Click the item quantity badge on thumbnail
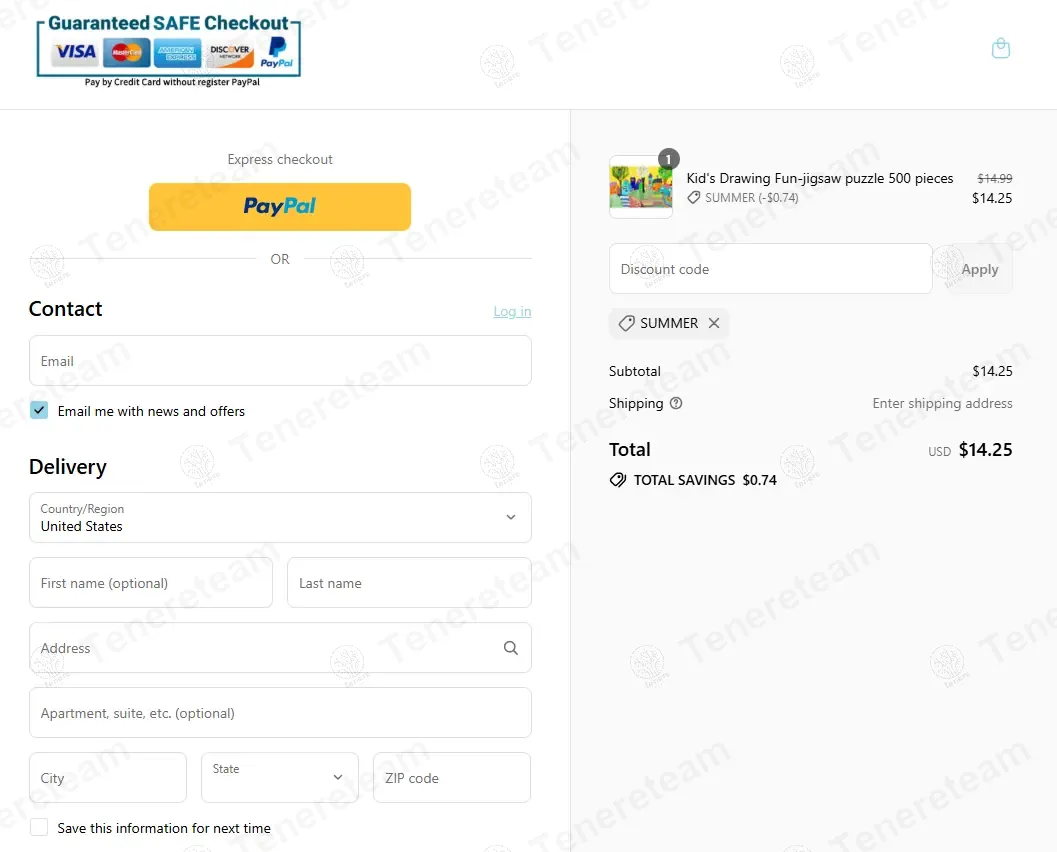This screenshot has height=852, width=1057. [668, 159]
